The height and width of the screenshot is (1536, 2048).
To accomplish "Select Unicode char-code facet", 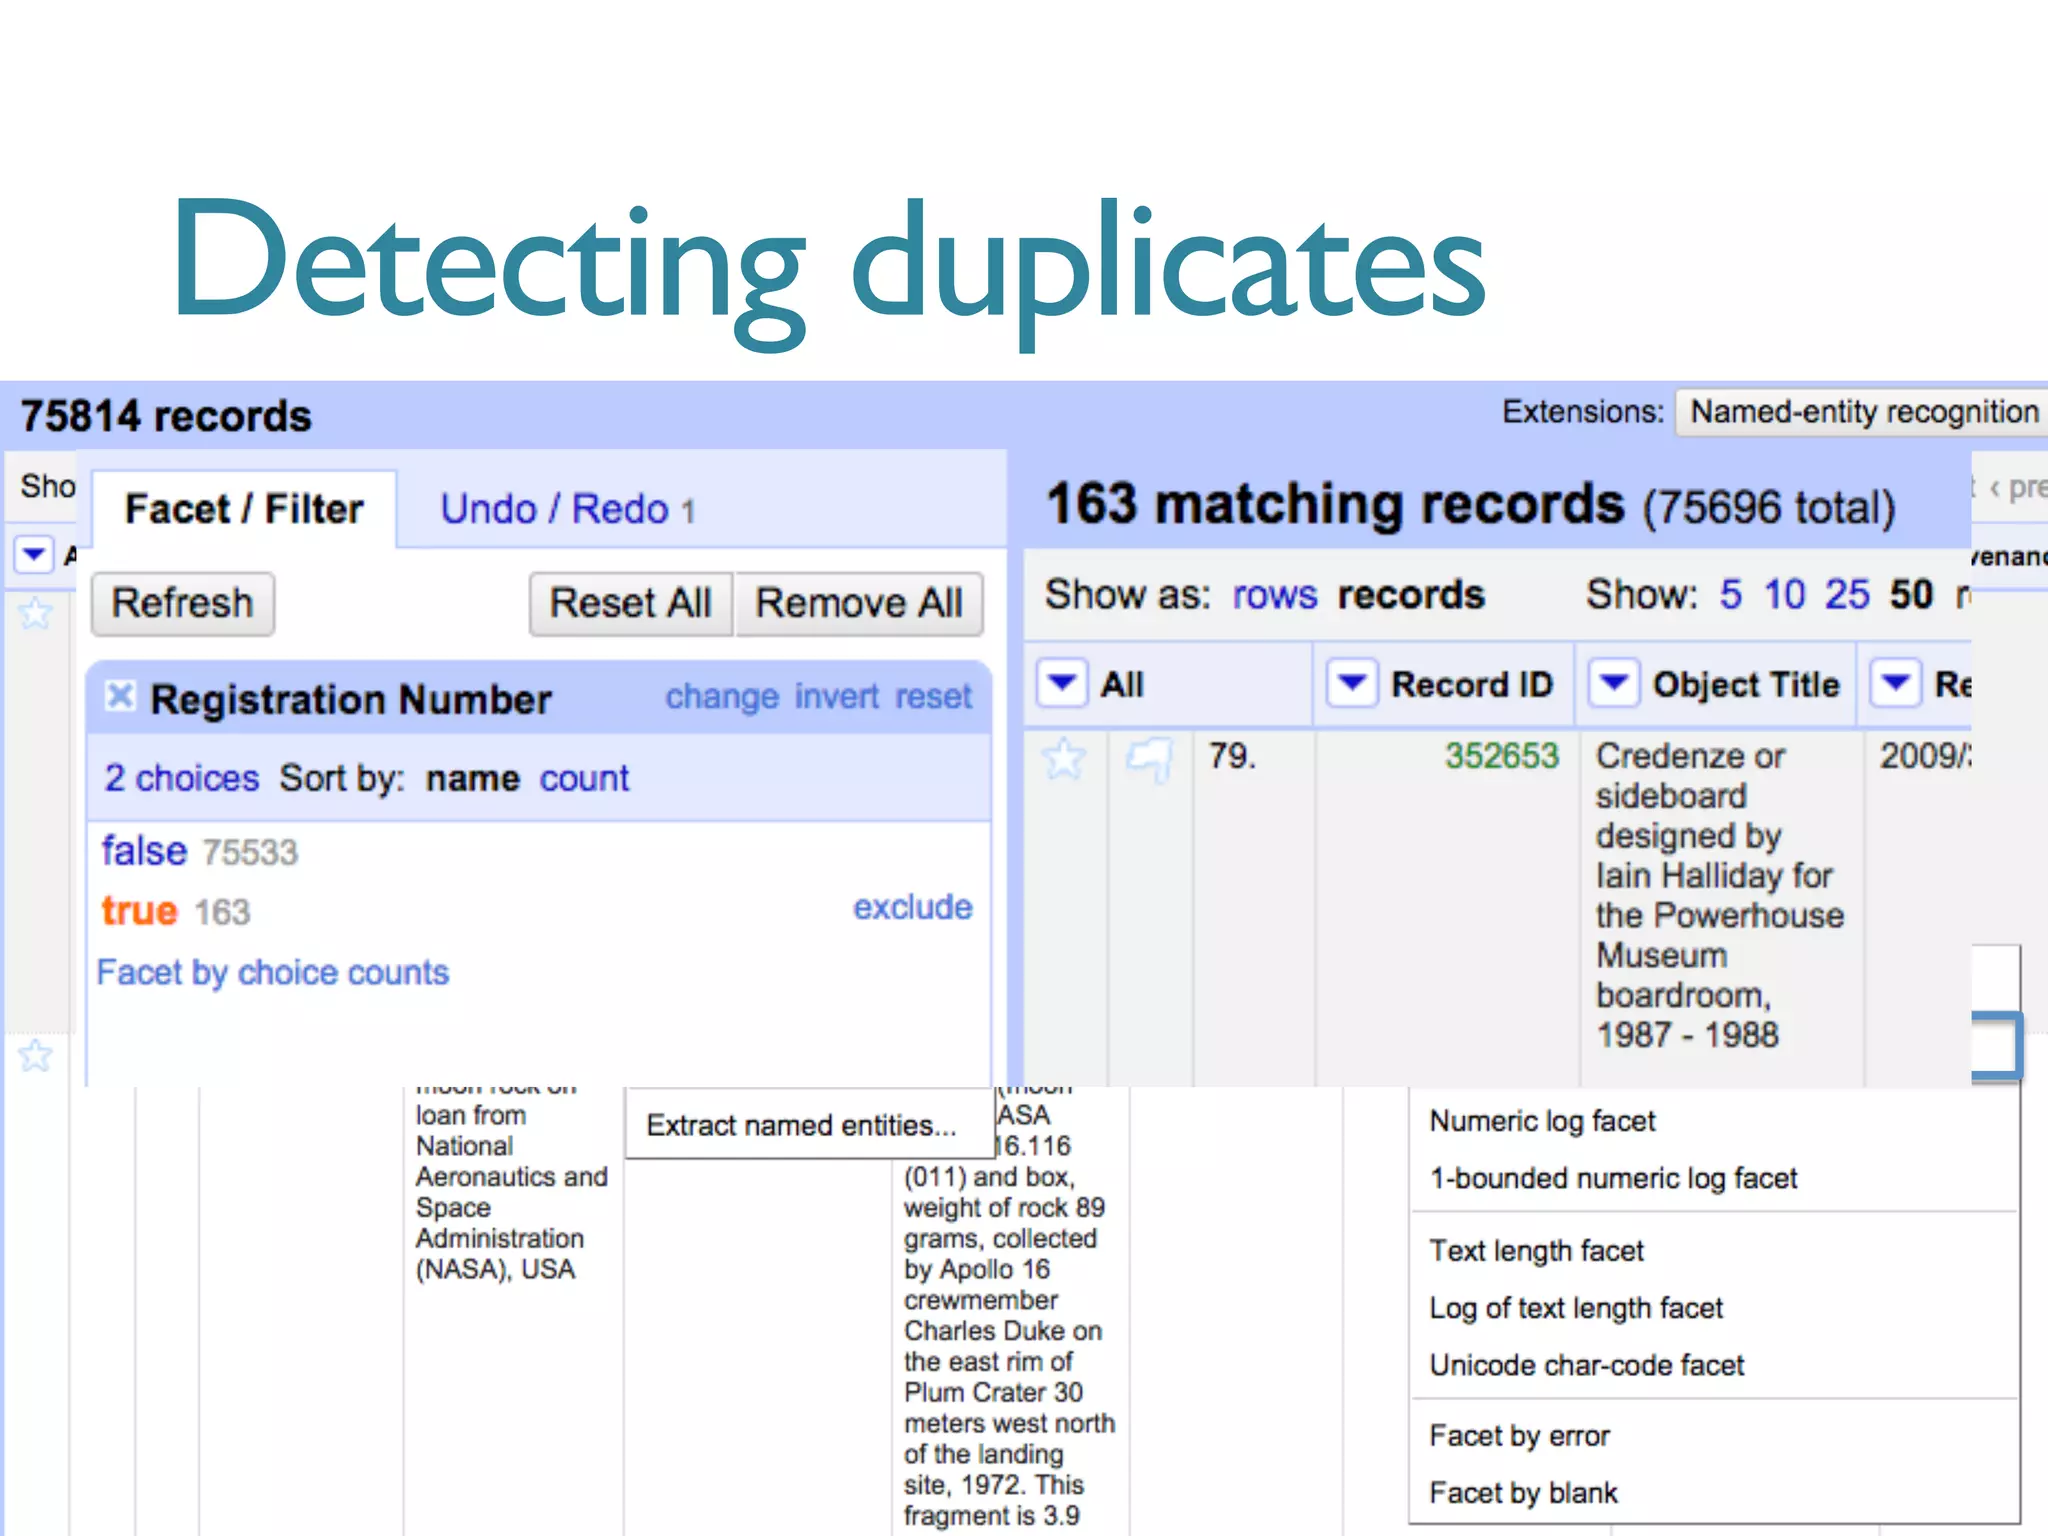I will [x=1586, y=1365].
